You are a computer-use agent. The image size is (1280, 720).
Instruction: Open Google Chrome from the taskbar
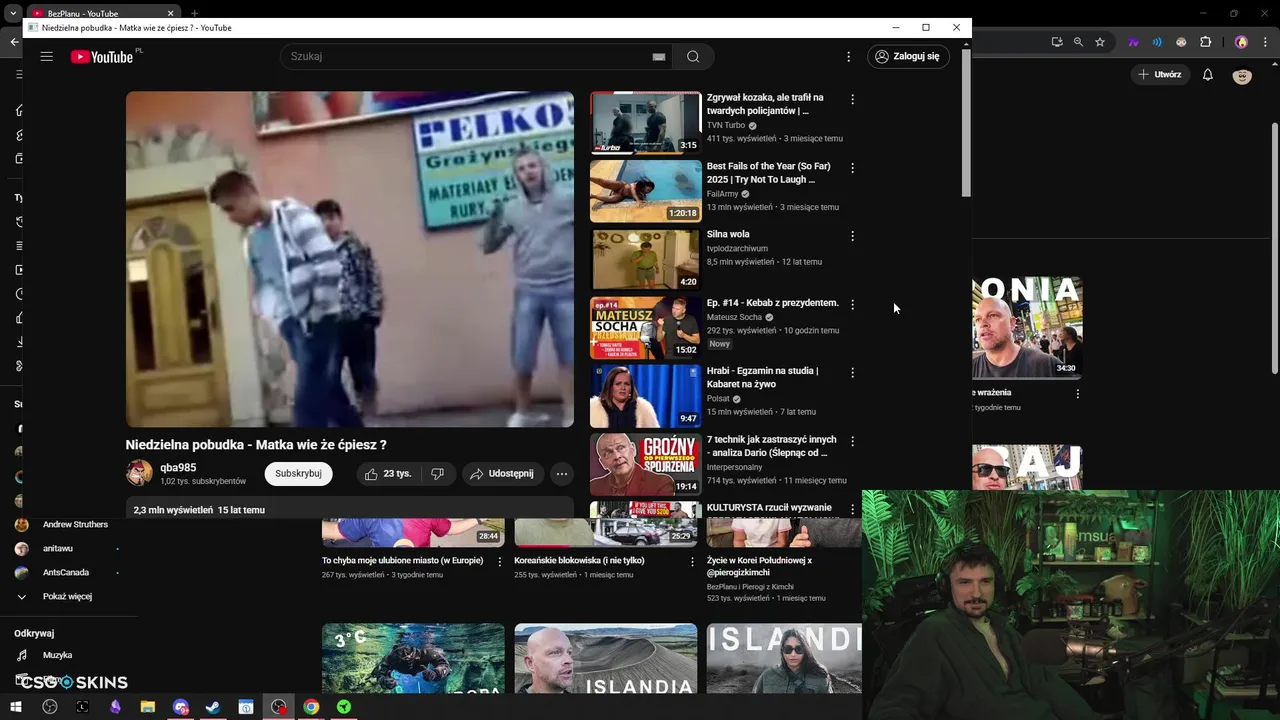coord(311,707)
